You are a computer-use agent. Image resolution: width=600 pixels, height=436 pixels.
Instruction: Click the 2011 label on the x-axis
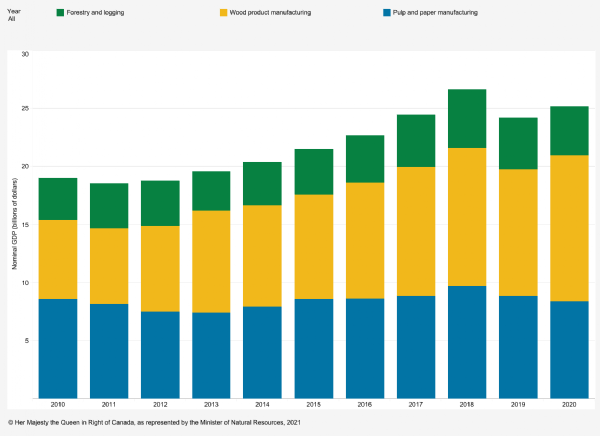coord(109,406)
